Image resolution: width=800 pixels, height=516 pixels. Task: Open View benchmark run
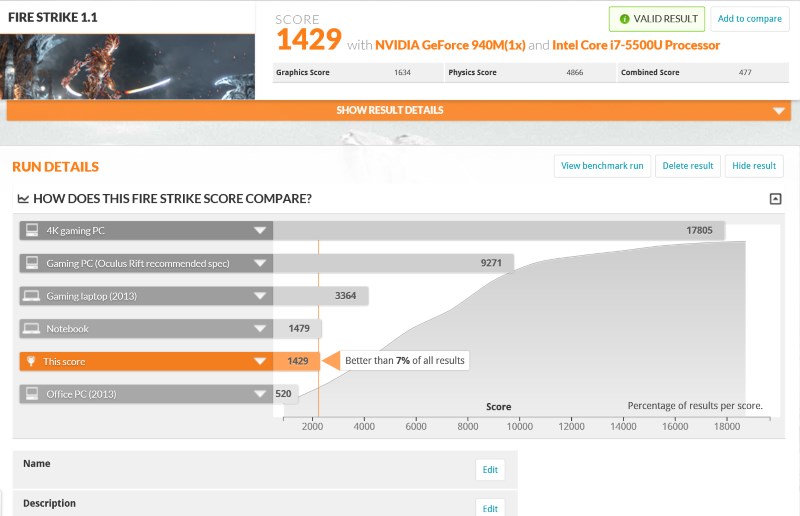coord(602,166)
